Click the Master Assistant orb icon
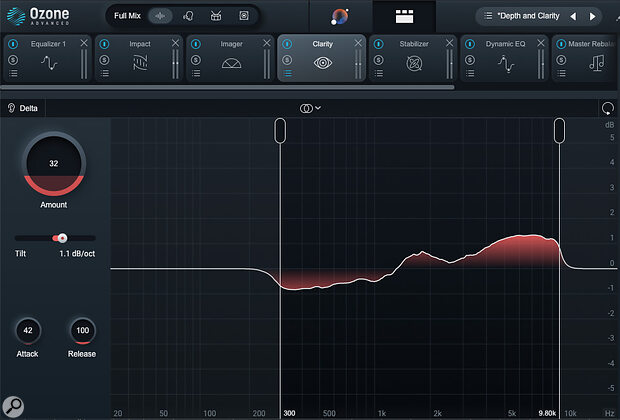Screen dimensions: 620x420 click(340, 17)
